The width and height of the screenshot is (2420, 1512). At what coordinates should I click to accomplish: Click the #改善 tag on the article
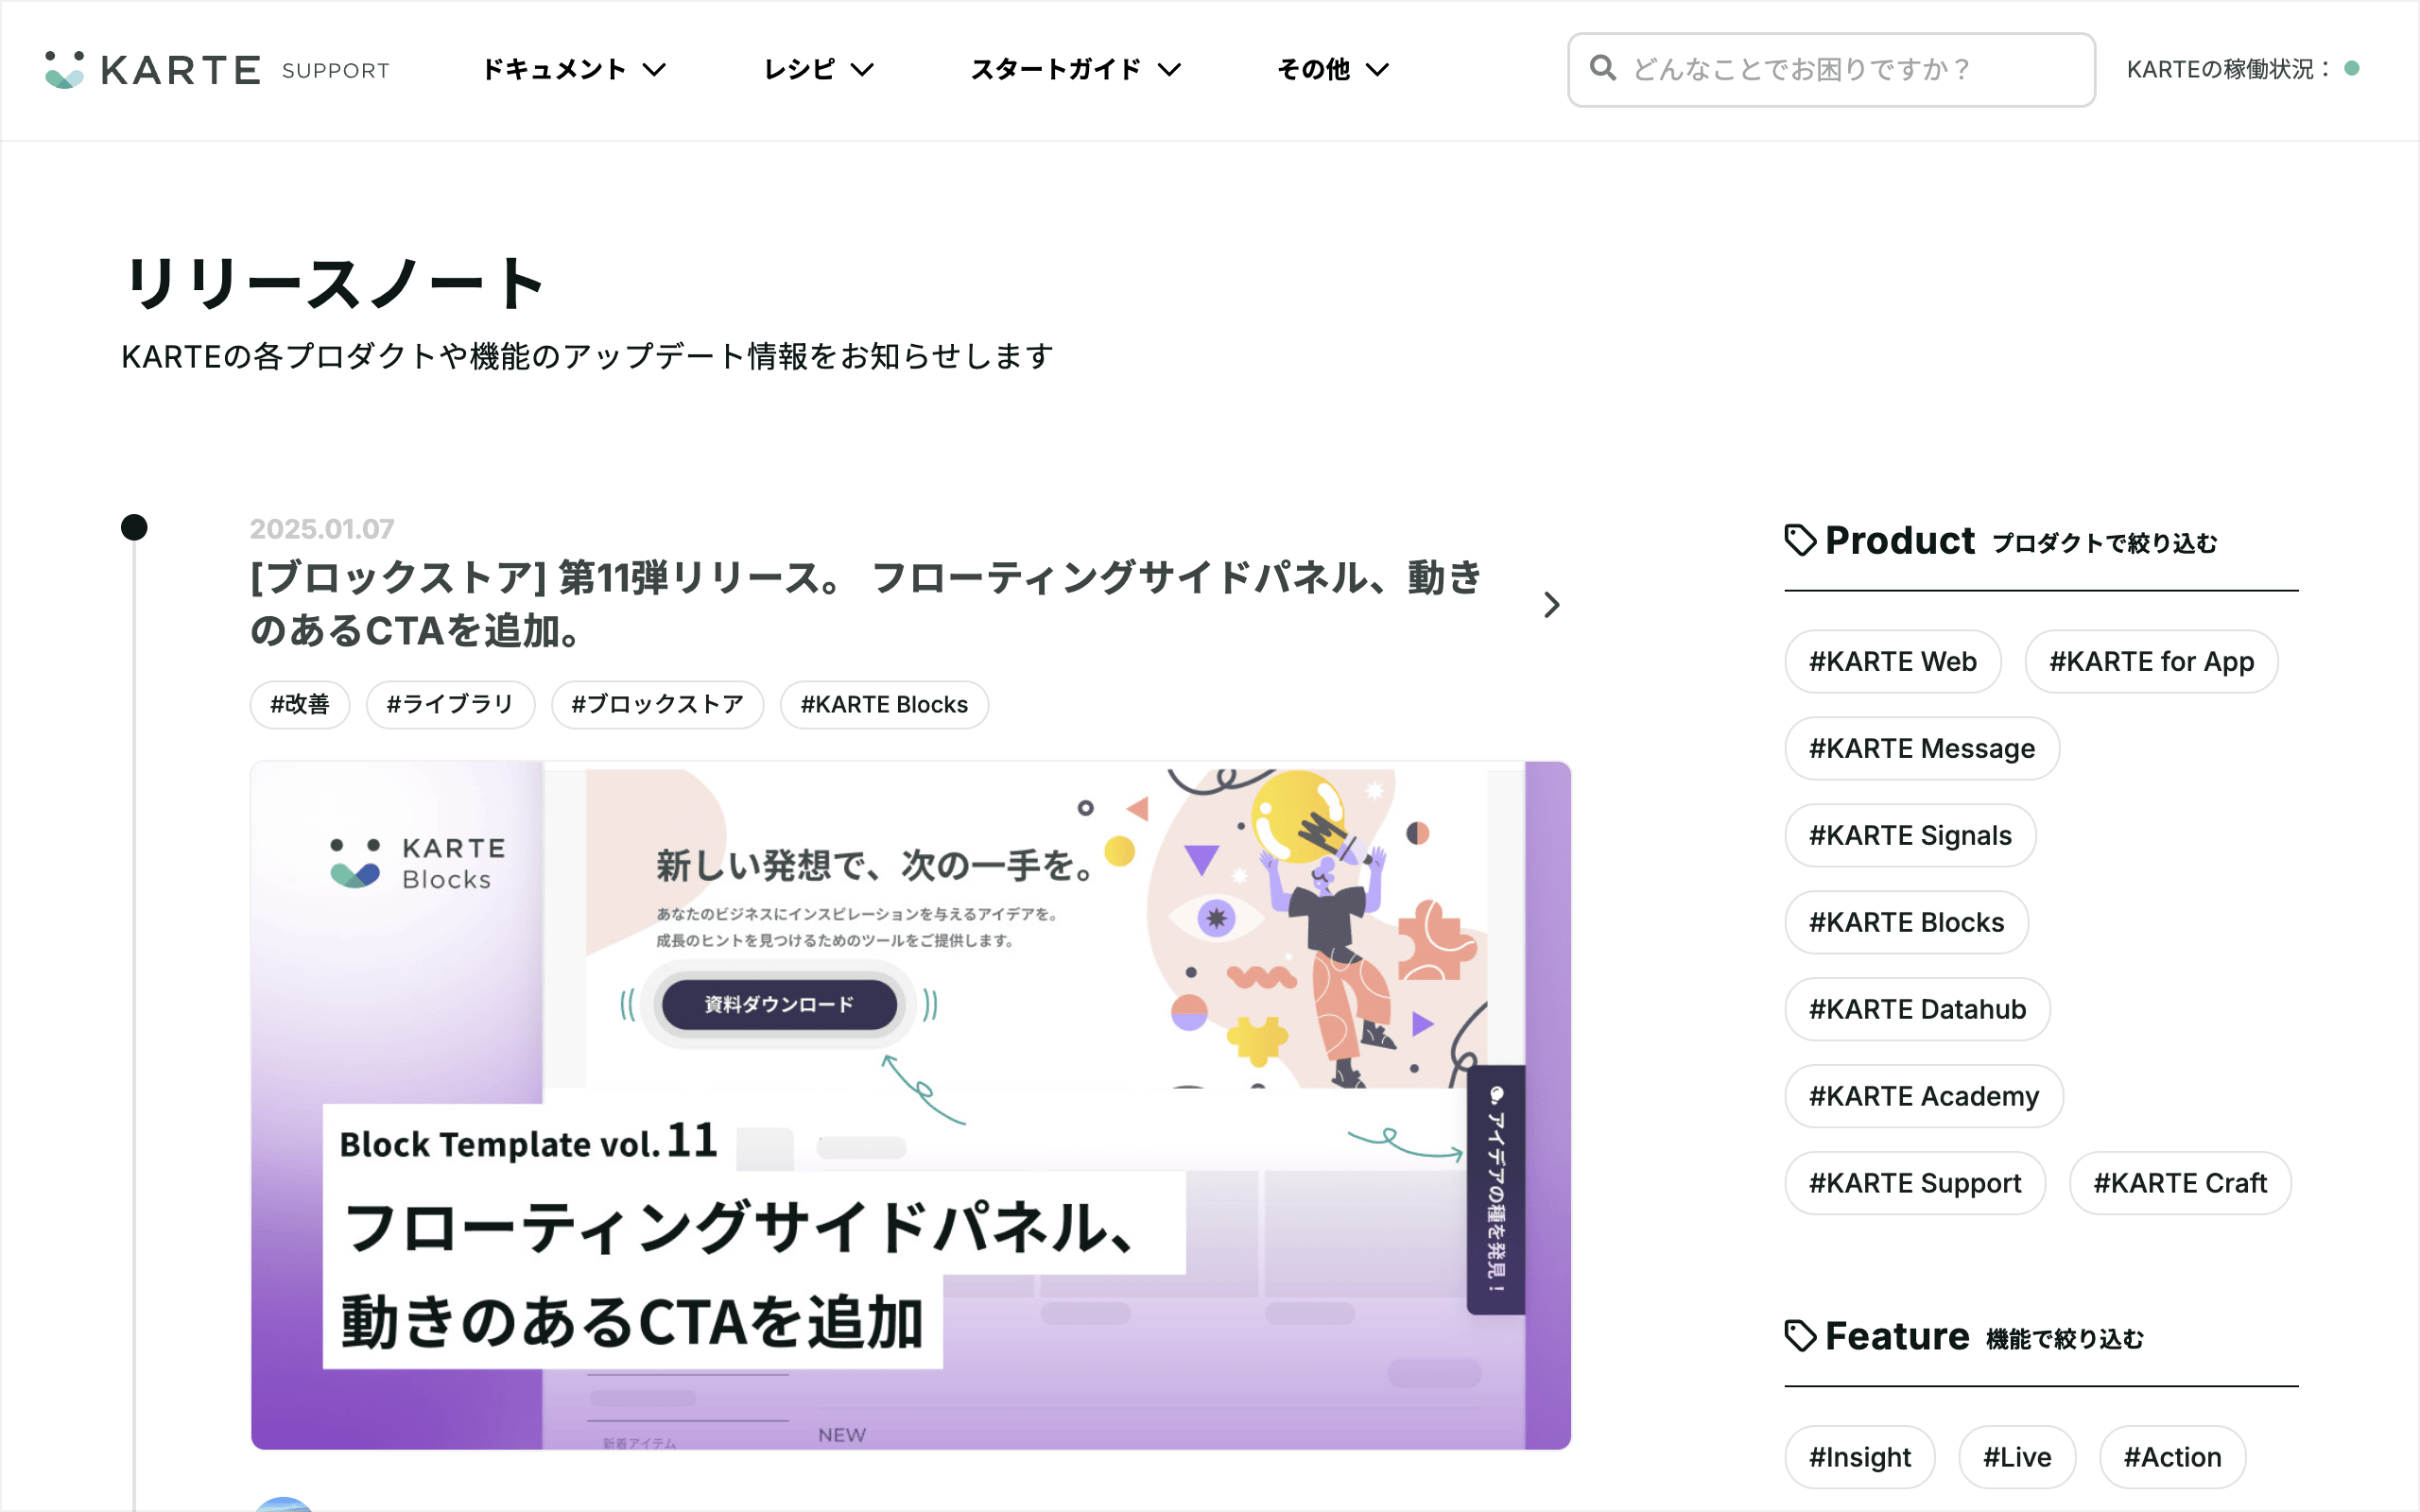[x=300, y=705]
